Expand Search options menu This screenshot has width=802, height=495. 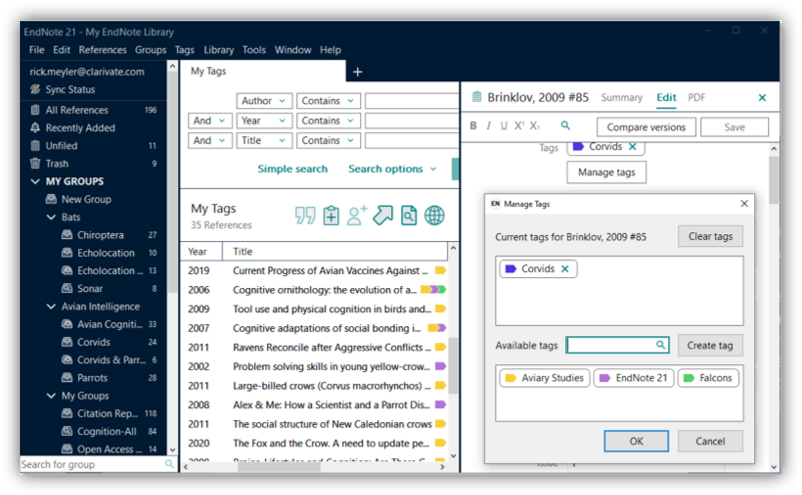392,169
